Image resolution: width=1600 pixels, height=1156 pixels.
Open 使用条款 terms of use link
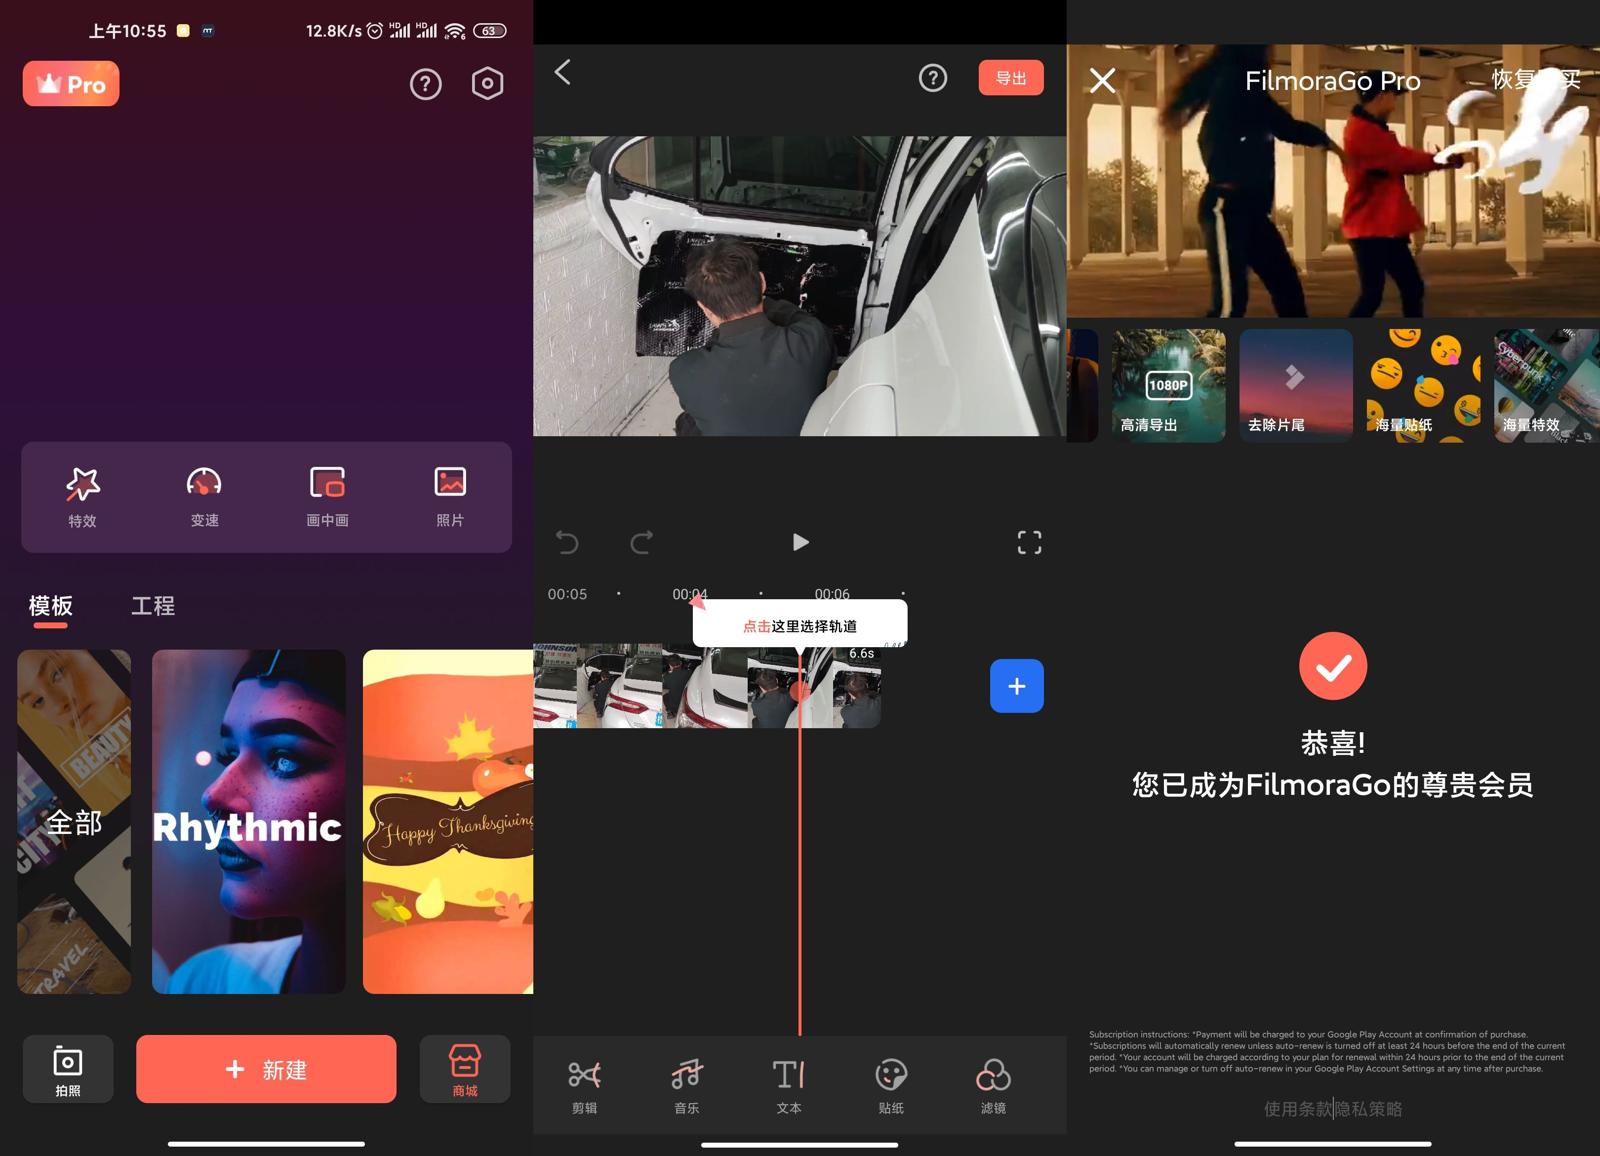[x=1297, y=1108]
